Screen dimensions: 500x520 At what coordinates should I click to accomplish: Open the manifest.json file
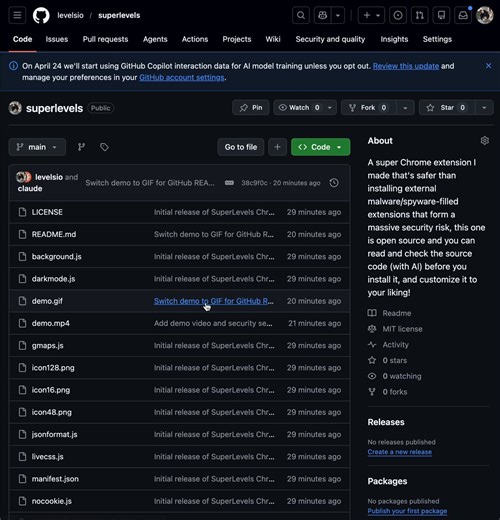pyautogui.click(x=55, y=479)
